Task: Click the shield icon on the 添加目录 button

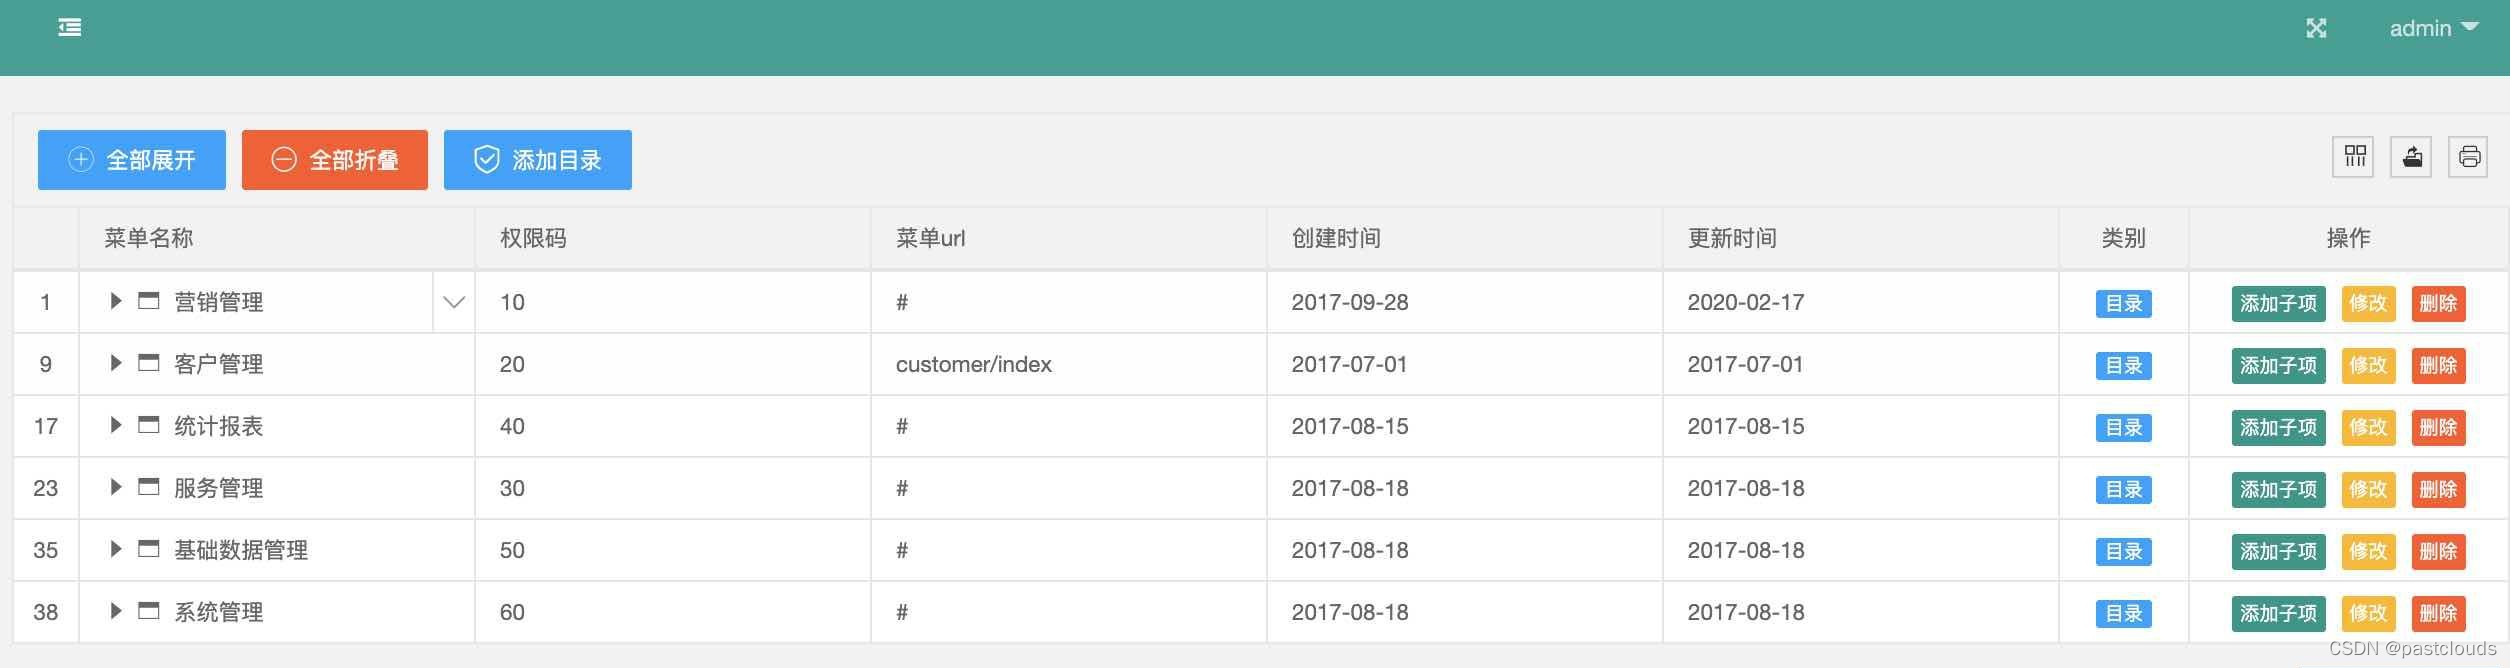Action: 486,159
